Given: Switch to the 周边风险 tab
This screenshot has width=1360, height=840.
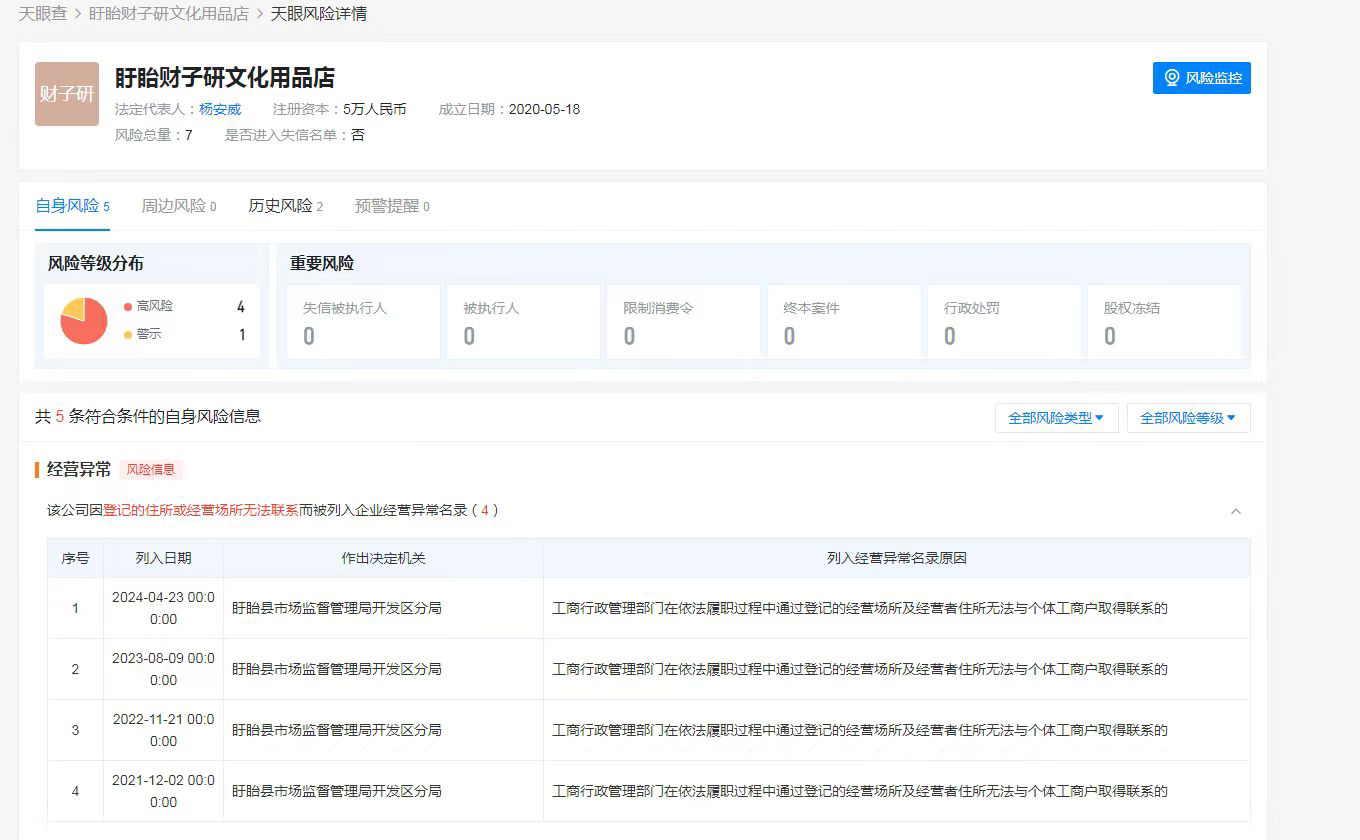Looking at the screenshot, I should pos(178,206).
